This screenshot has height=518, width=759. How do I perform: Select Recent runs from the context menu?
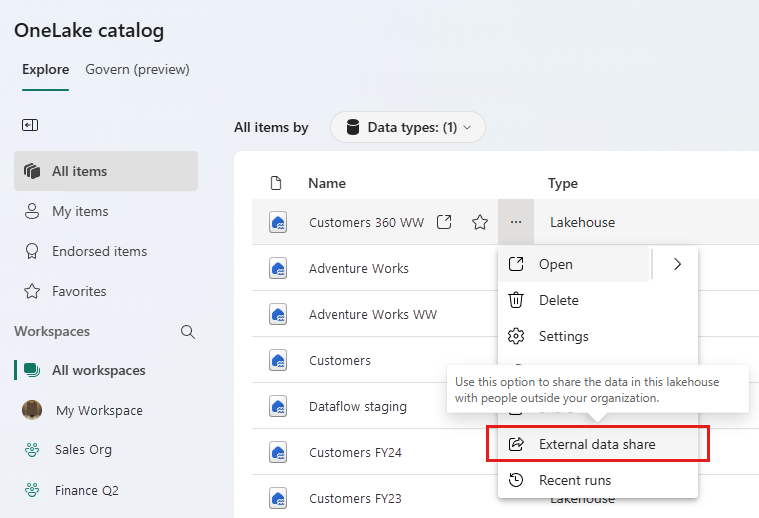click(598, 480)
